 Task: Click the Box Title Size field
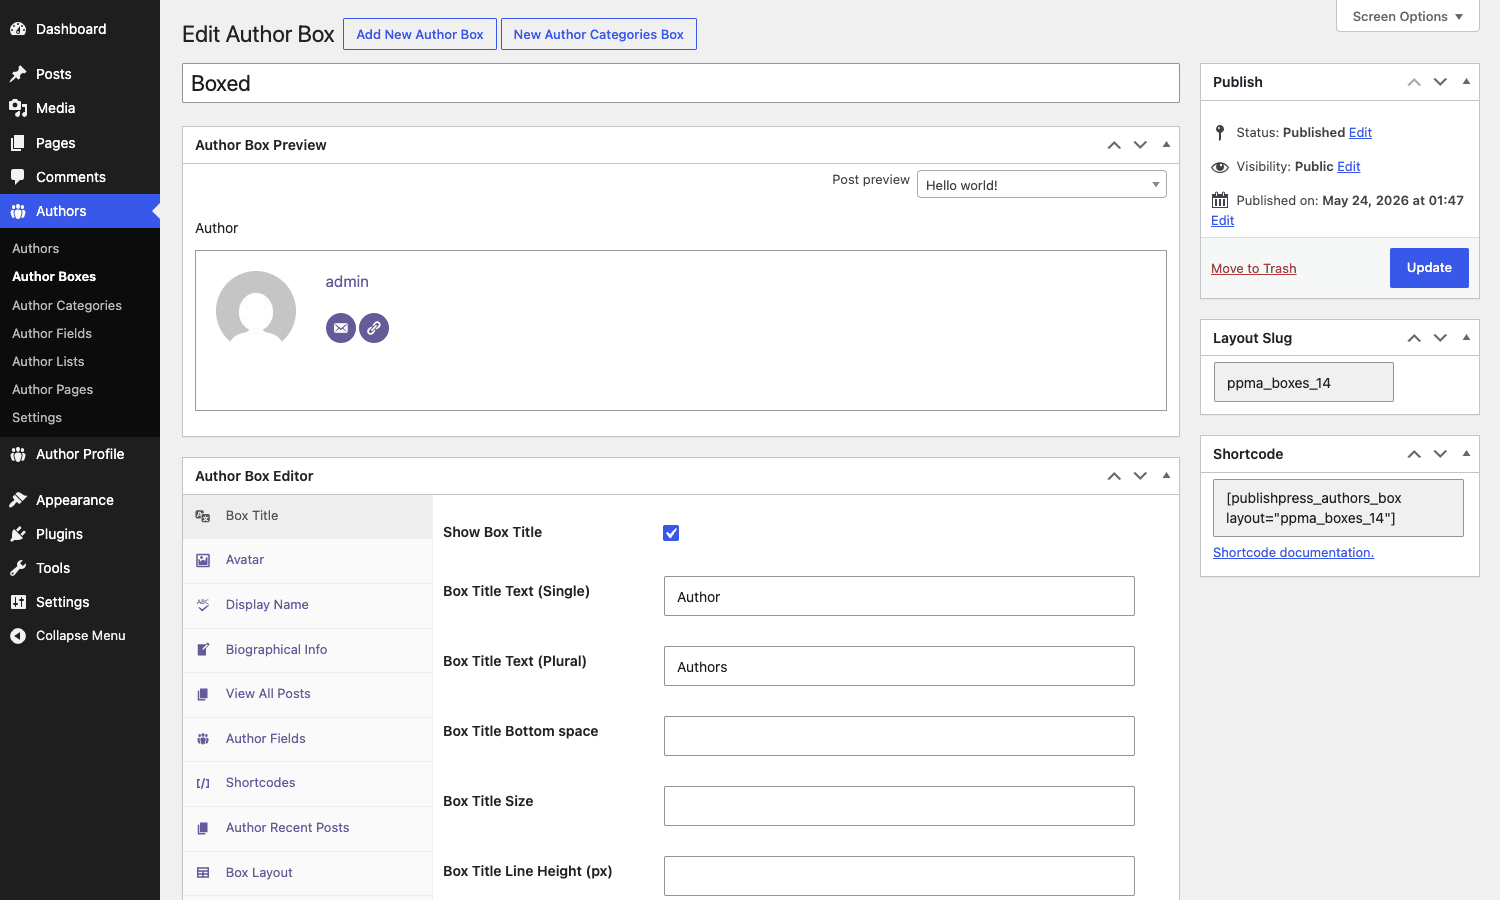pyautogui.click(x=899, y=806)
